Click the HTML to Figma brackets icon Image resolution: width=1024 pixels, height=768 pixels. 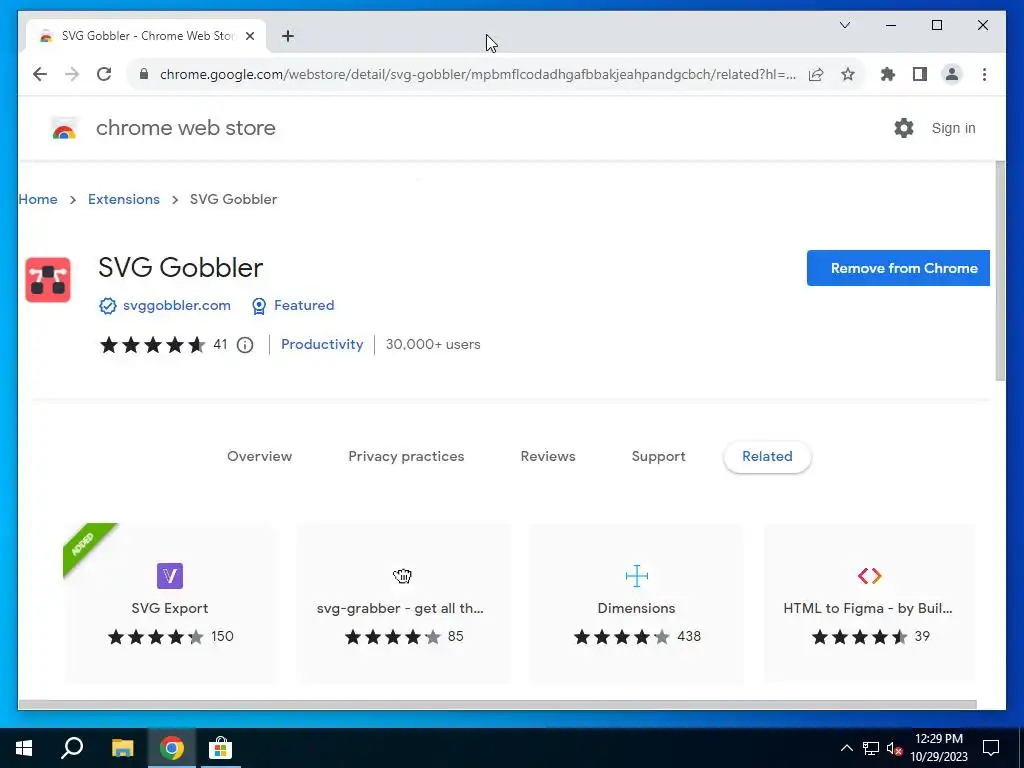pyautogui.click(x=870, y=576)
